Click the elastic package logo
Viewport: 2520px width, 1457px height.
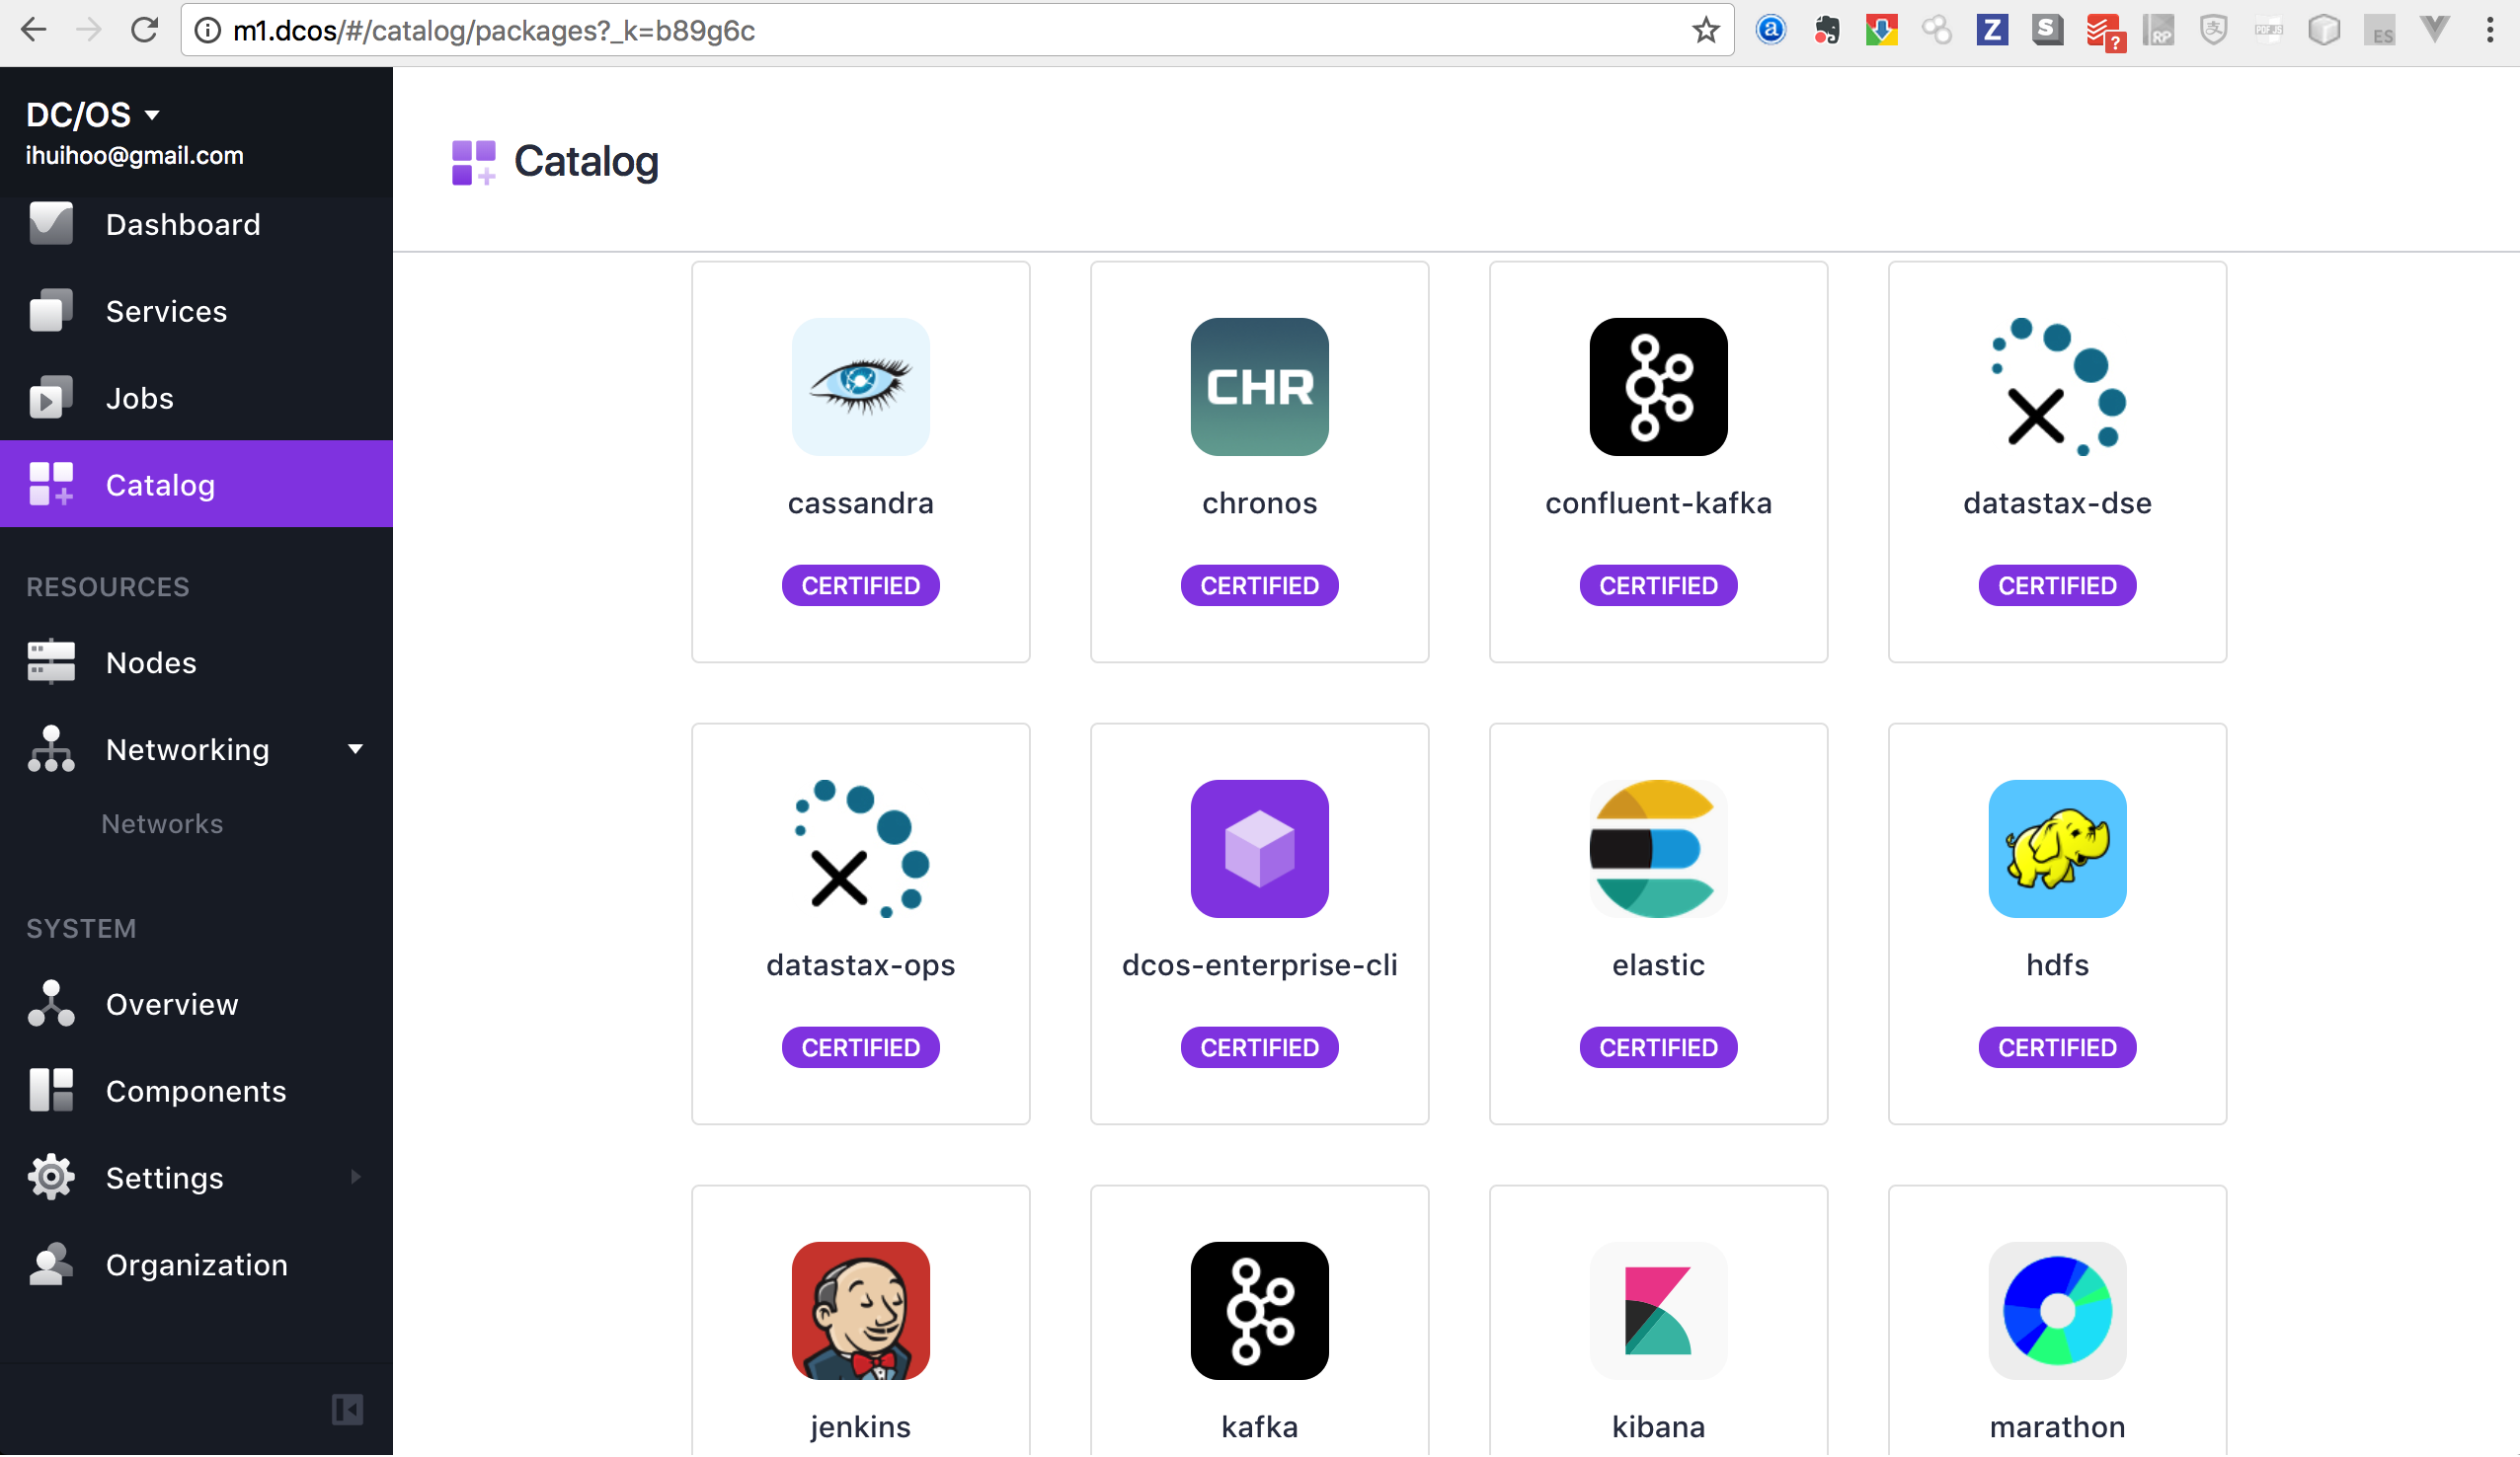(x=1658, y=849)
